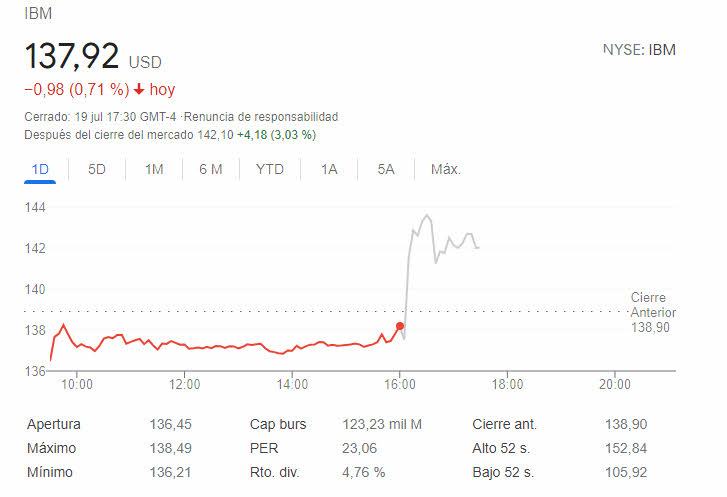View the 5A five-year tab
This screenshot has width=727, height=497.
tap(386, 169)
